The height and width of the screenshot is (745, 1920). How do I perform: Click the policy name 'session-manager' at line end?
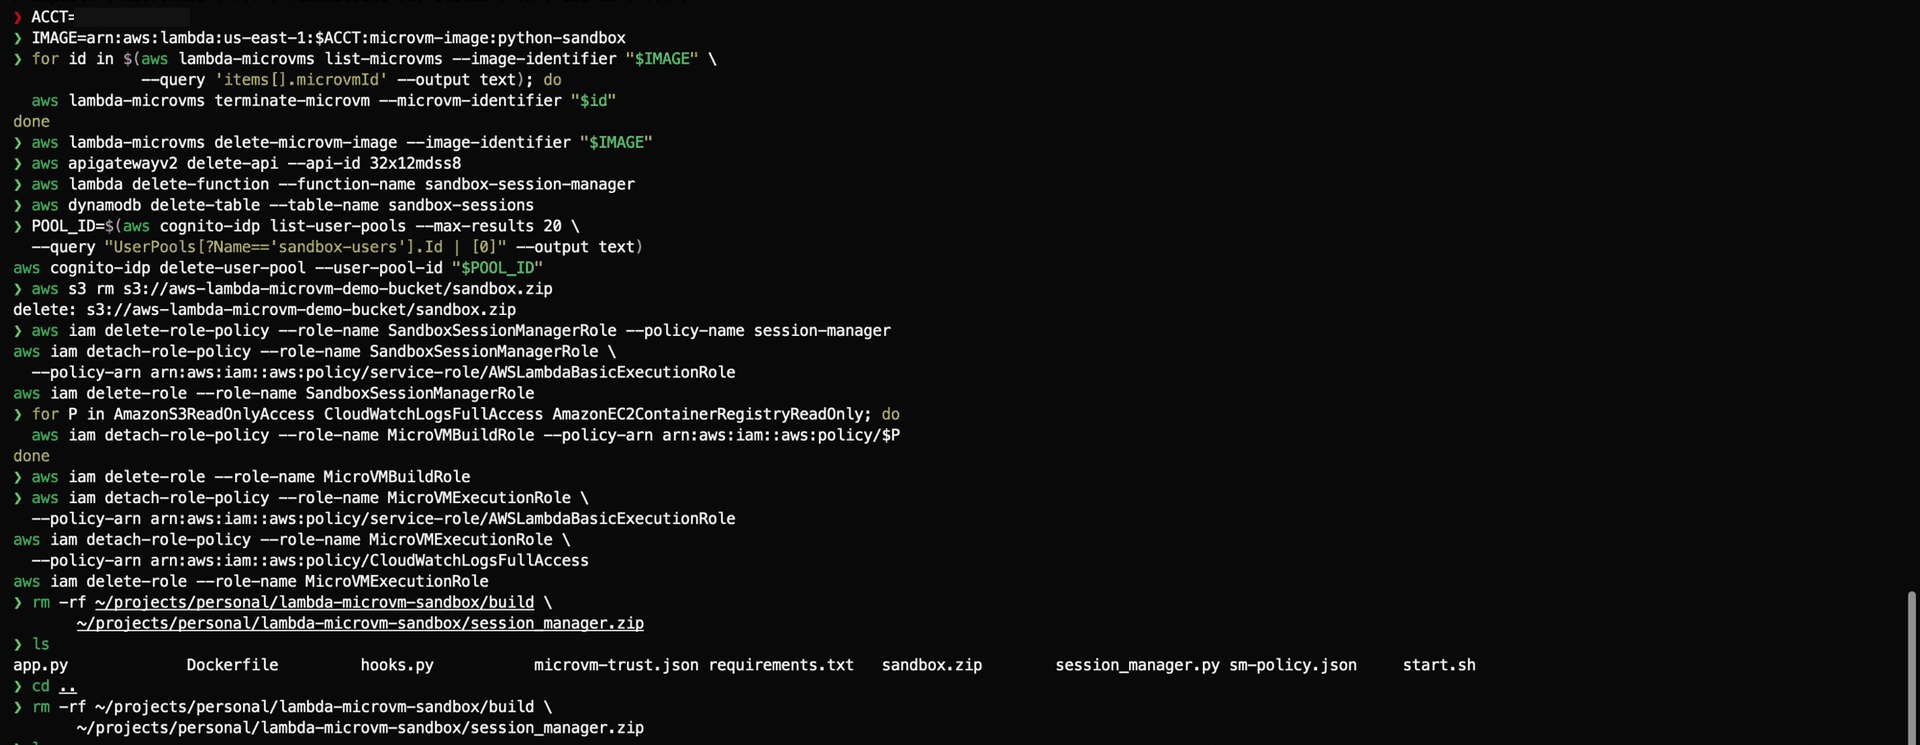(822, 331)
